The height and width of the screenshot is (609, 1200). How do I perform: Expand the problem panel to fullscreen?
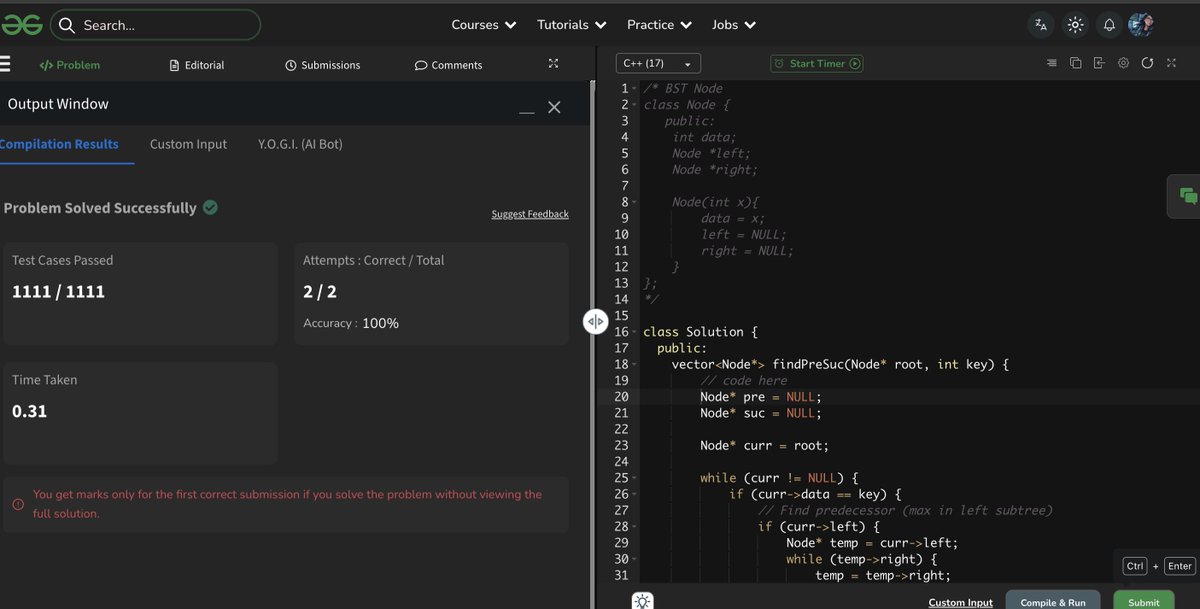click(553, 64)
